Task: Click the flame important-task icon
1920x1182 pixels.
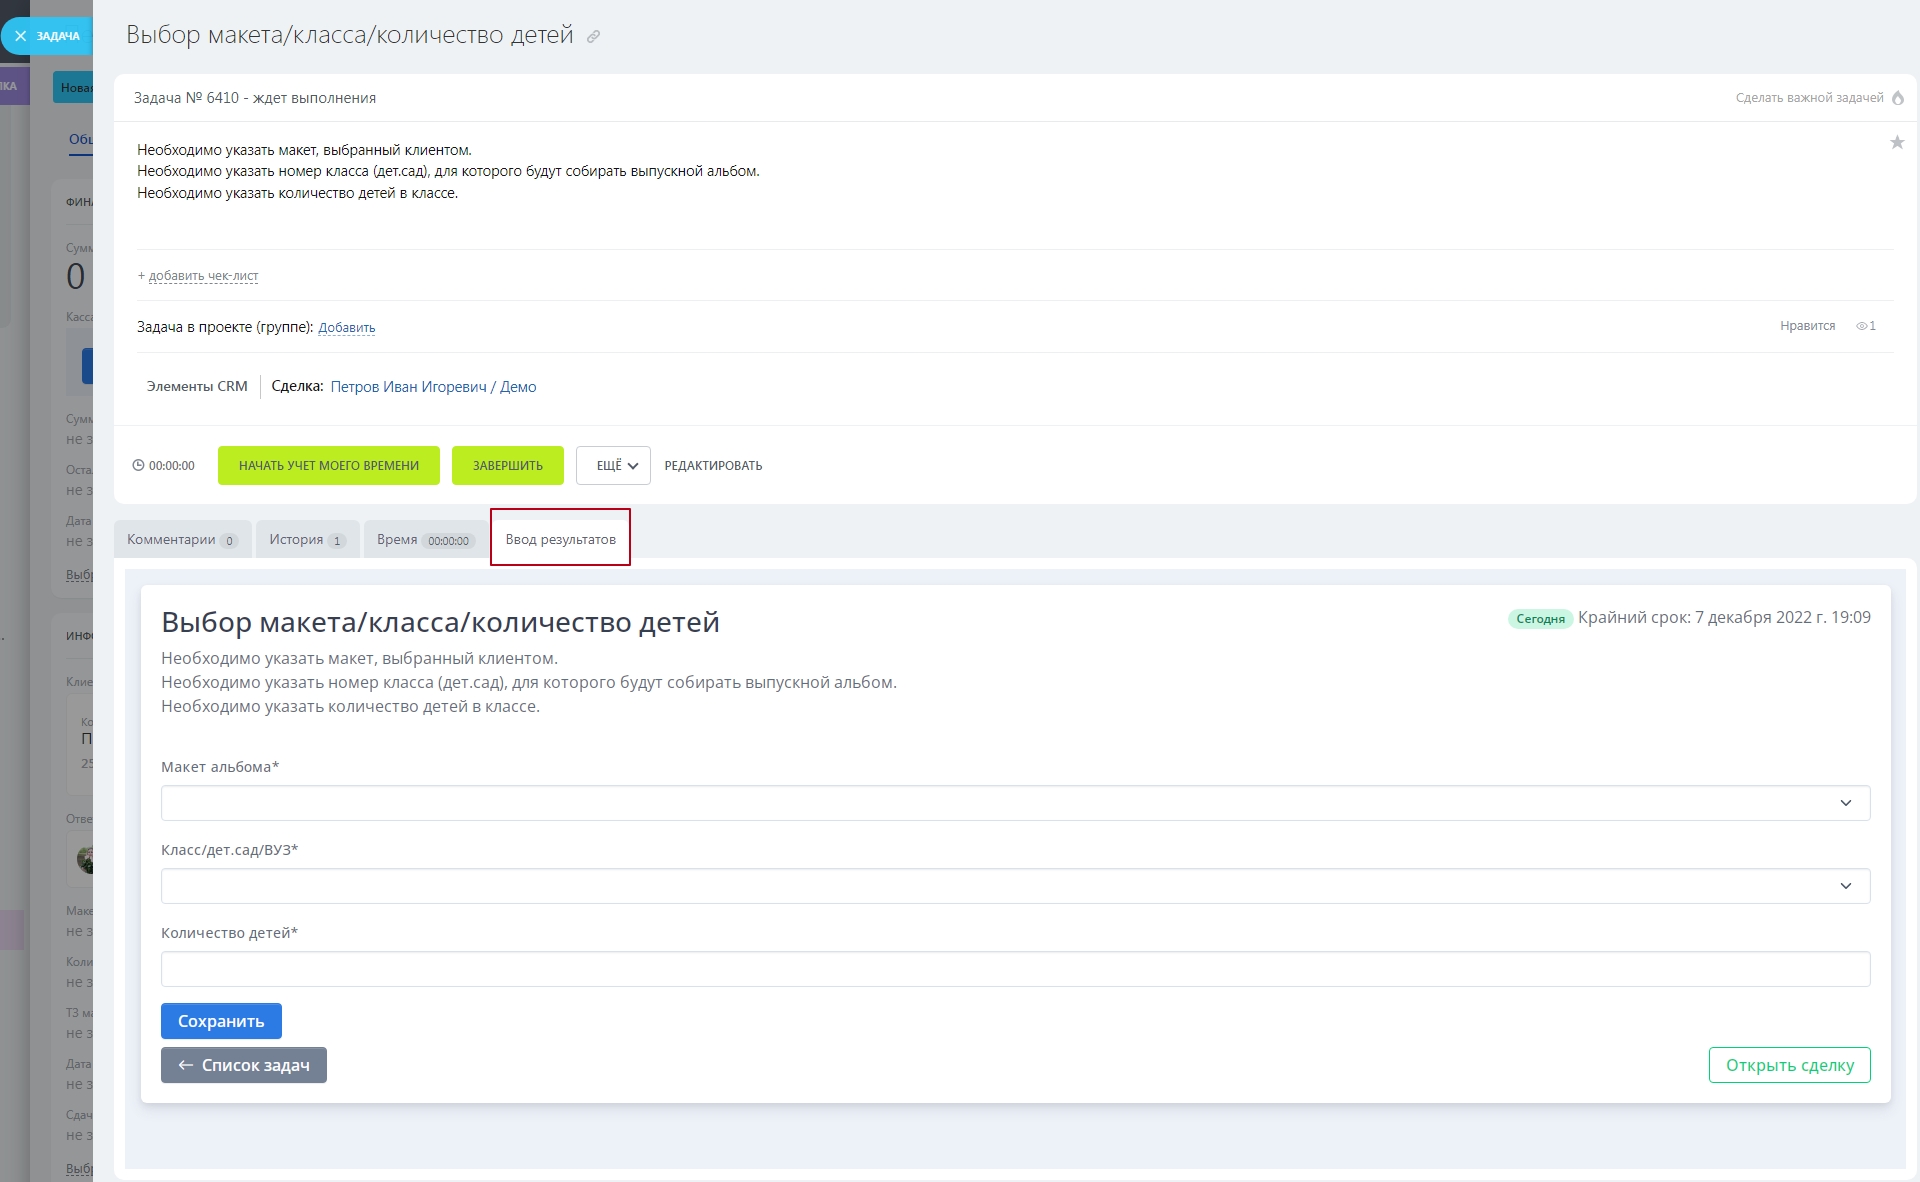Action: coord(1898,98)
